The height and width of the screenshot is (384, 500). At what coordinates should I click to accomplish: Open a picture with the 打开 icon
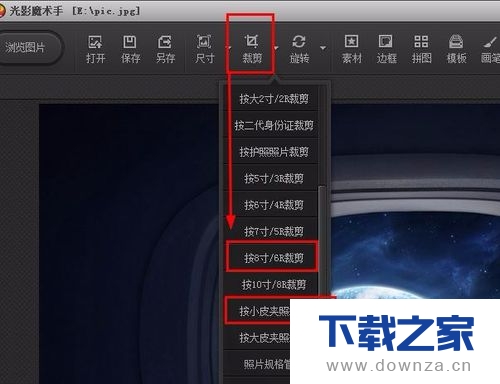[x=96, y=49]
